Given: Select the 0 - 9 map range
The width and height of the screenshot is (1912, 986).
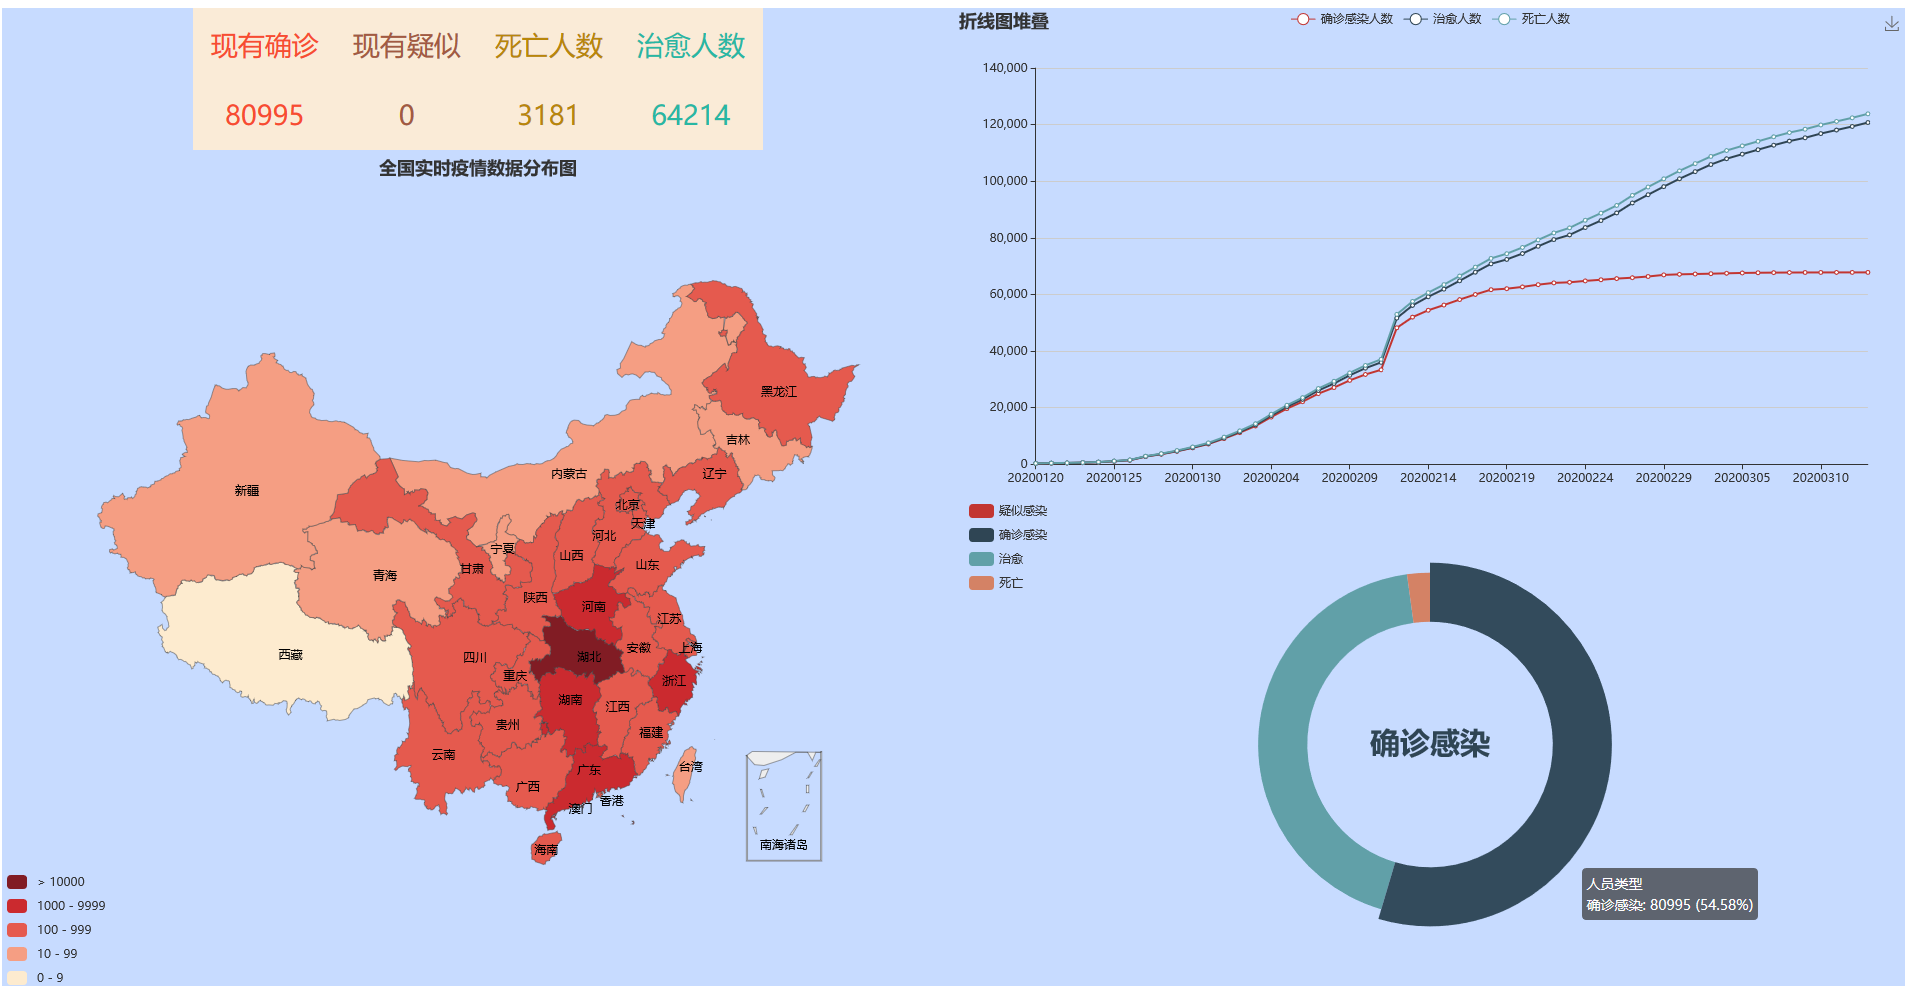Looking at the screenshot, I should pyautogui.click(x=17, y=978).
